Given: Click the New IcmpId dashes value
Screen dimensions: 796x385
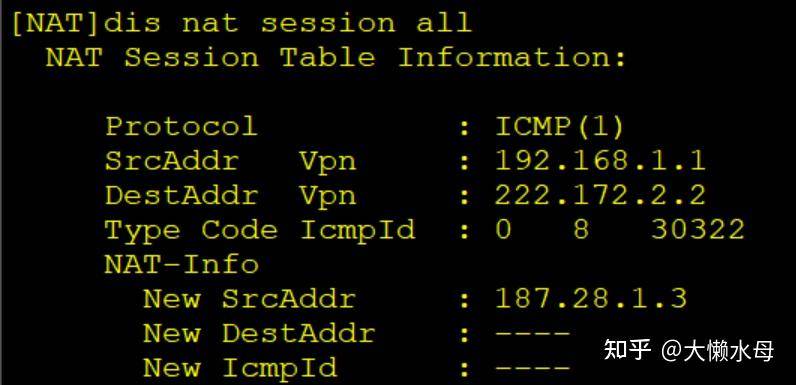Looking at the screenshot, I should [533, 368].
